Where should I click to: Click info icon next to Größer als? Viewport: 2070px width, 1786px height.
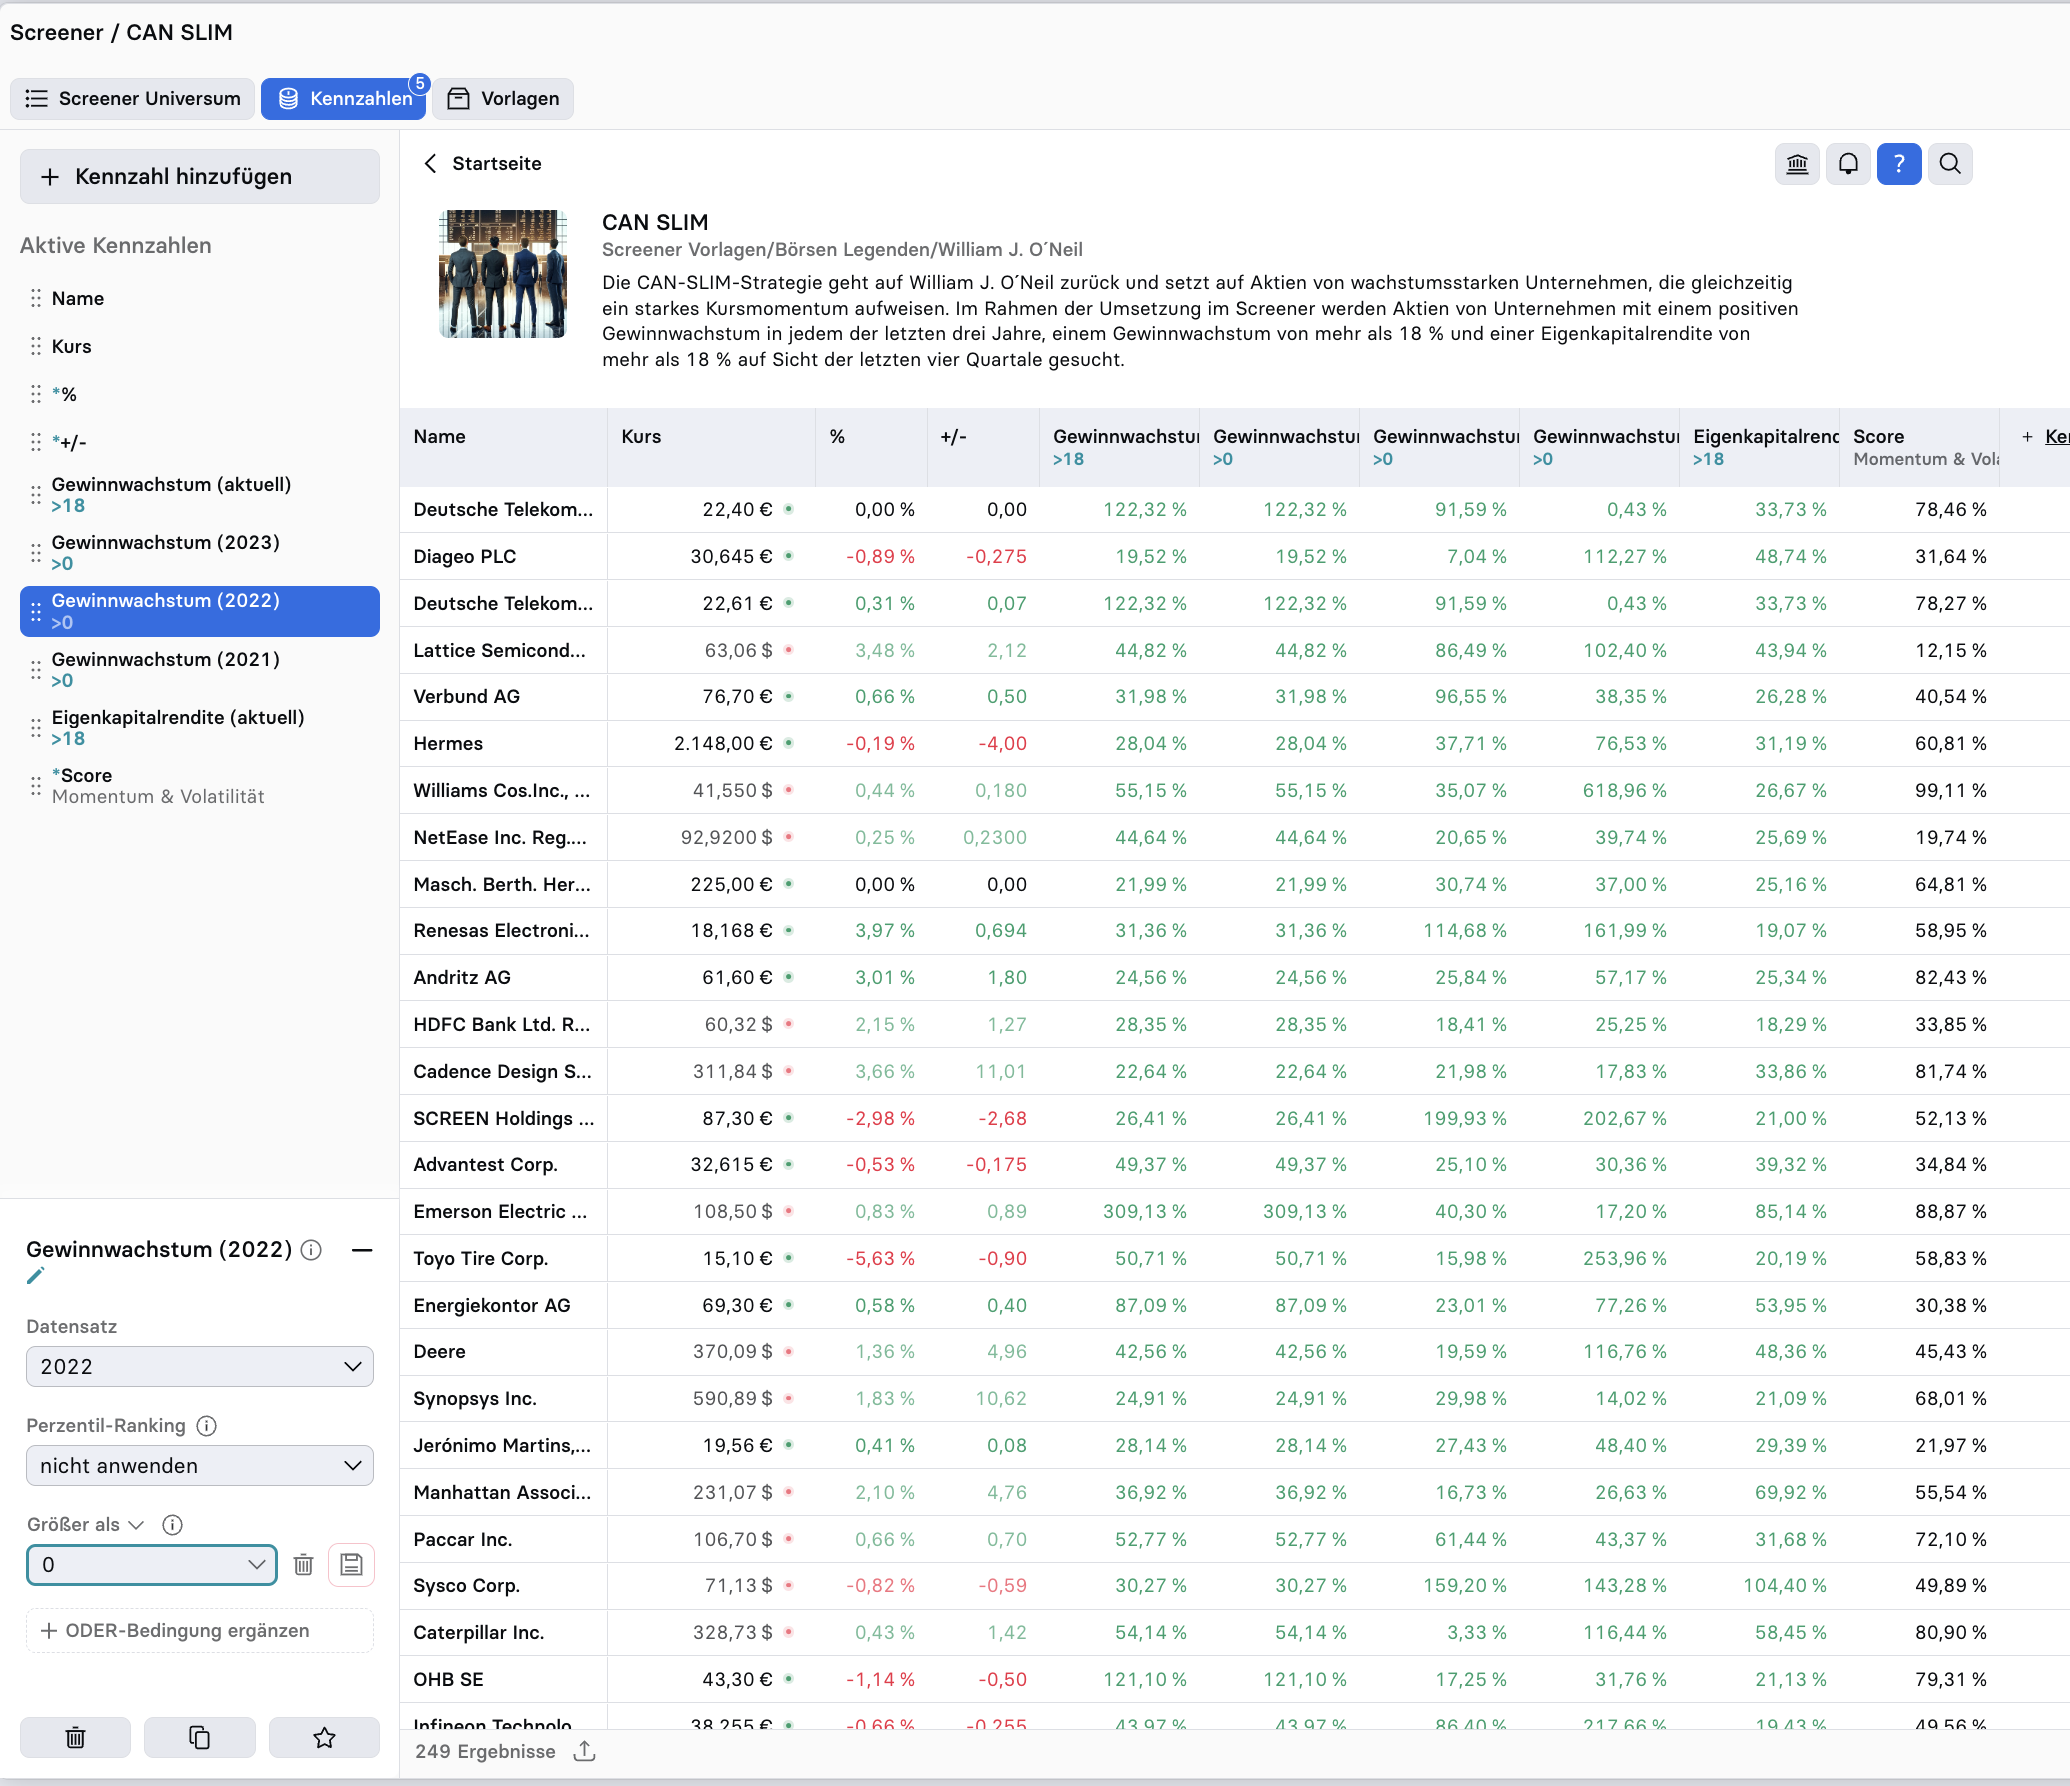point(172,1525)
